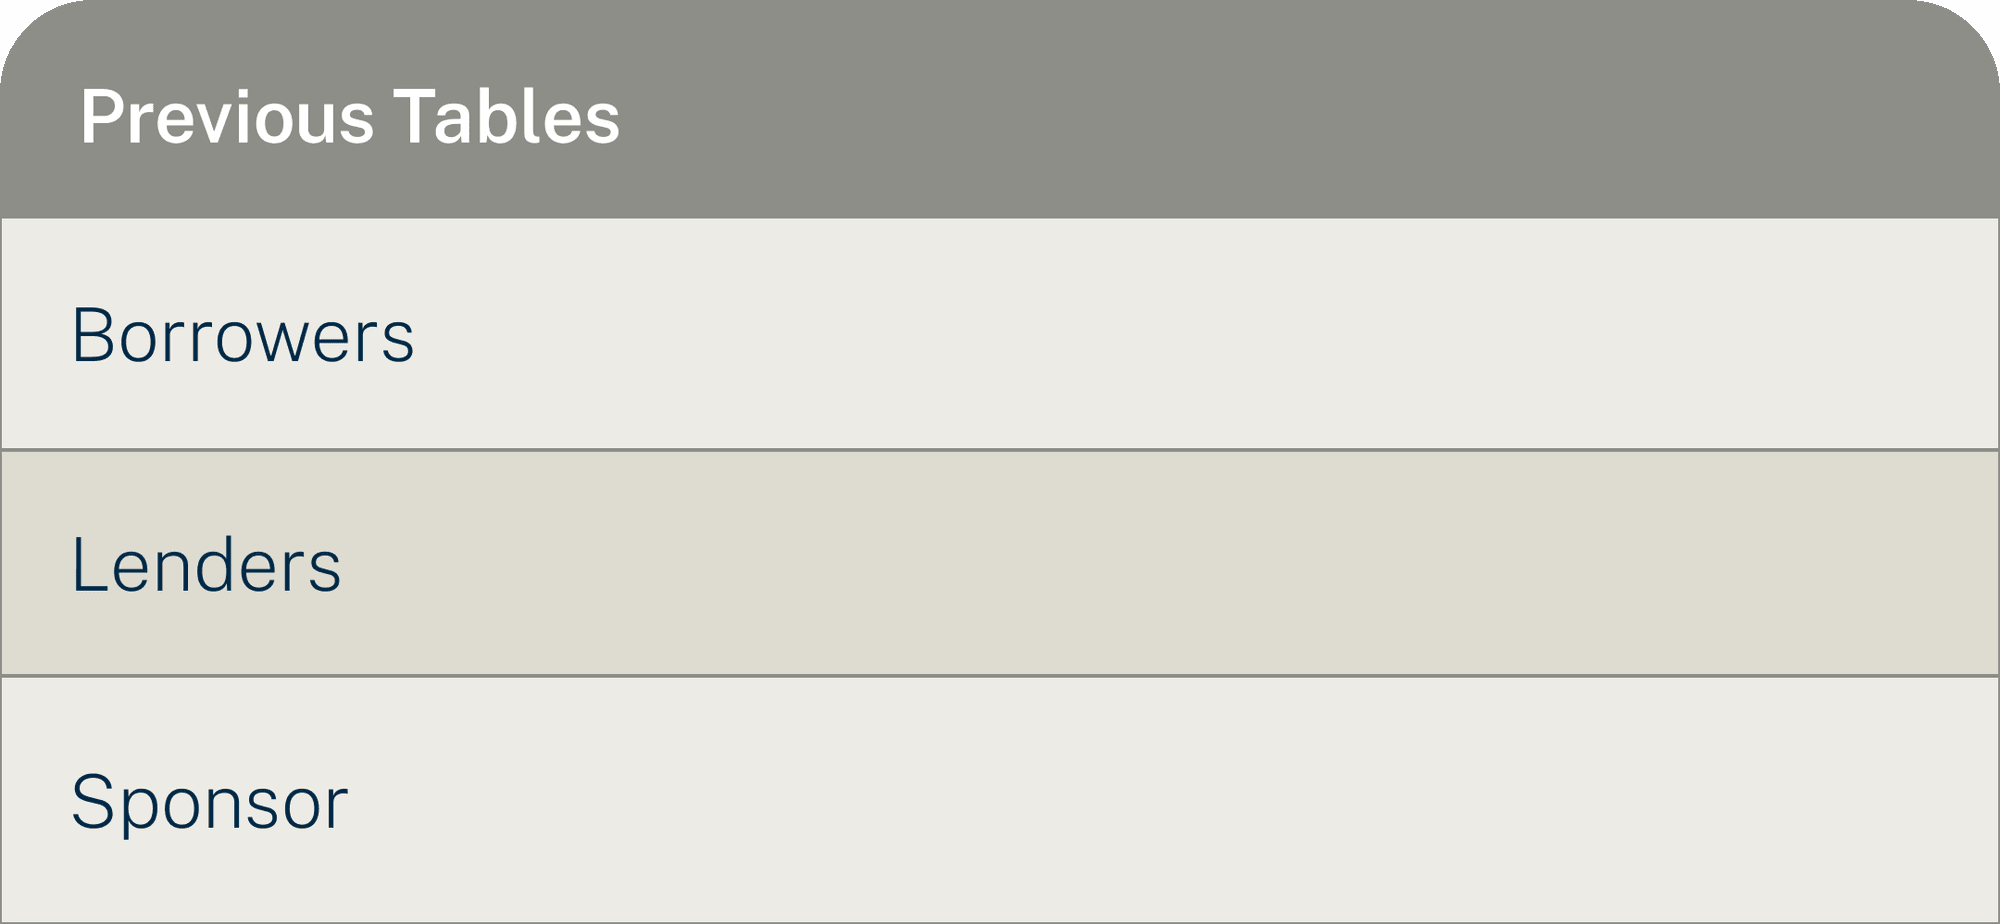Choose Sponsor from the list
Screen dimensions: 2000x924
click(x=210, y=802)
